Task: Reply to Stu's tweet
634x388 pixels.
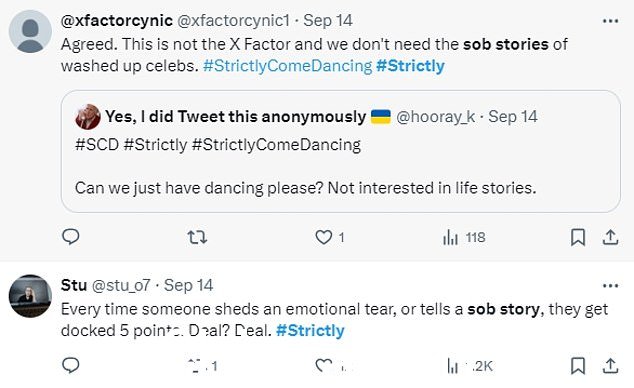Action: pos(70,365)
